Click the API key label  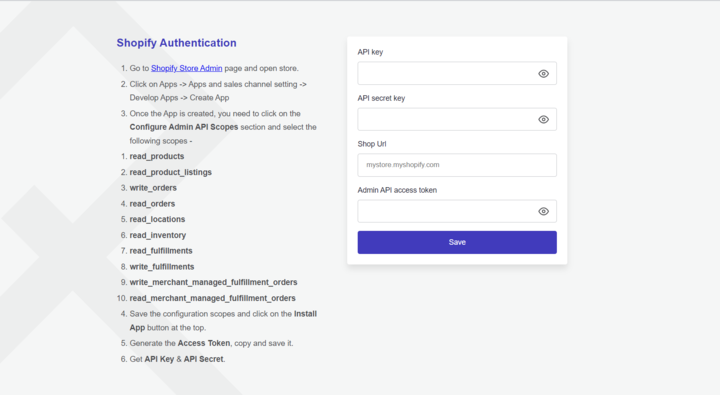coord(370,52)
